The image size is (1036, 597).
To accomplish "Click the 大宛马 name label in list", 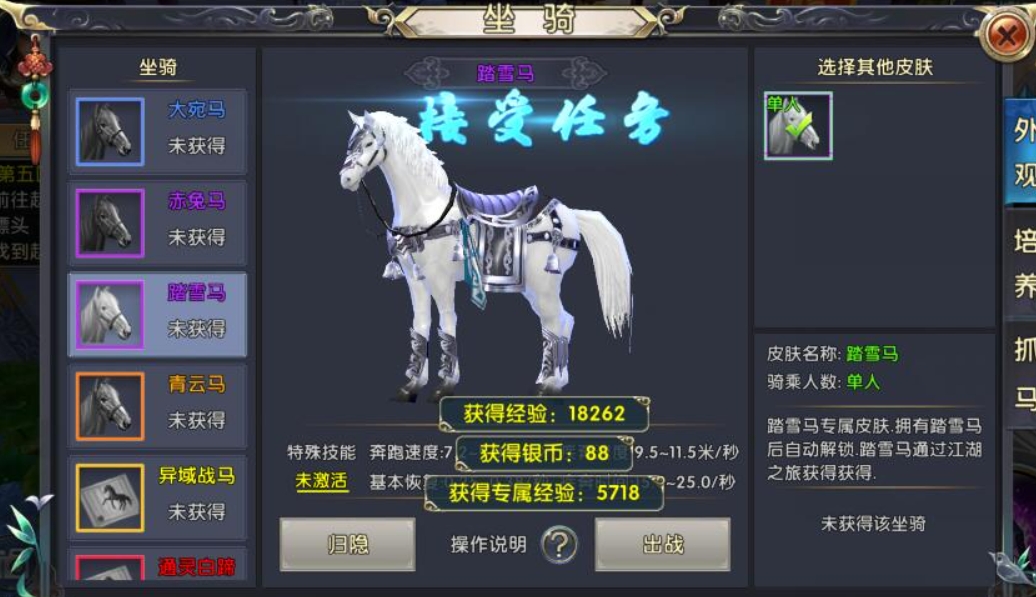I will 197,109.
